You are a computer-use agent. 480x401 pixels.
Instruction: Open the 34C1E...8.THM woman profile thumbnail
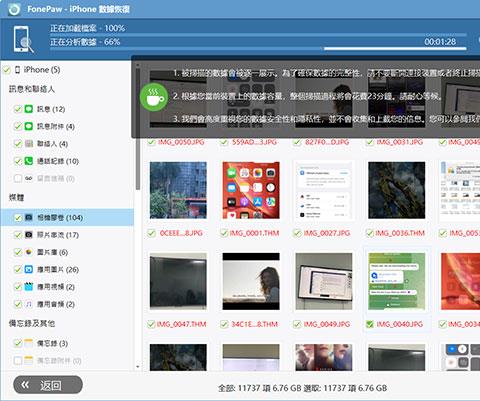[251, 281]
